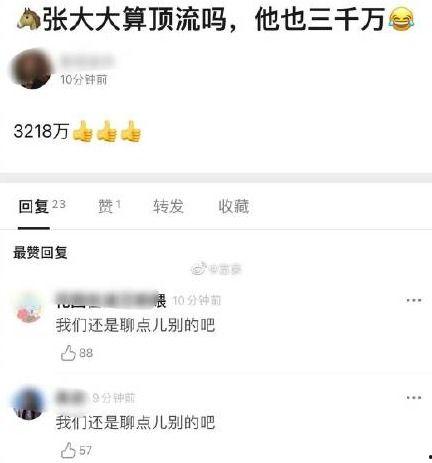Image resolution: width=432 pixels, height=463 pixels.
Task: Select the post body text 3218万
Action: [x=41, y=131]
